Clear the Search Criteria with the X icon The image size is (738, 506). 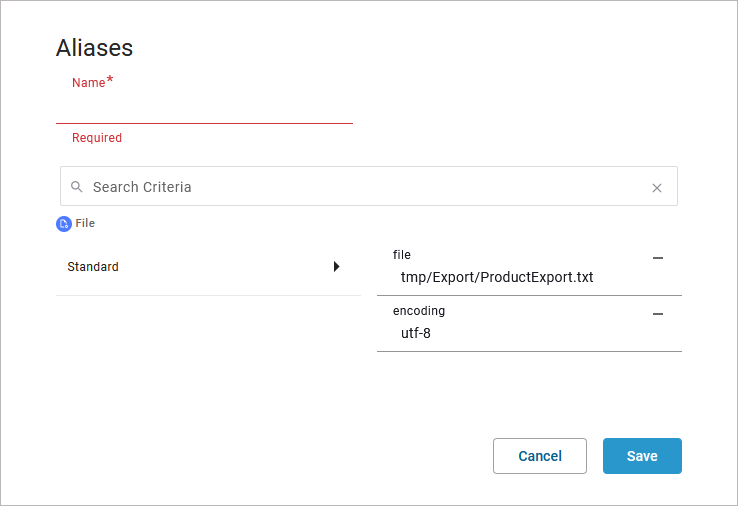point(657,188)
